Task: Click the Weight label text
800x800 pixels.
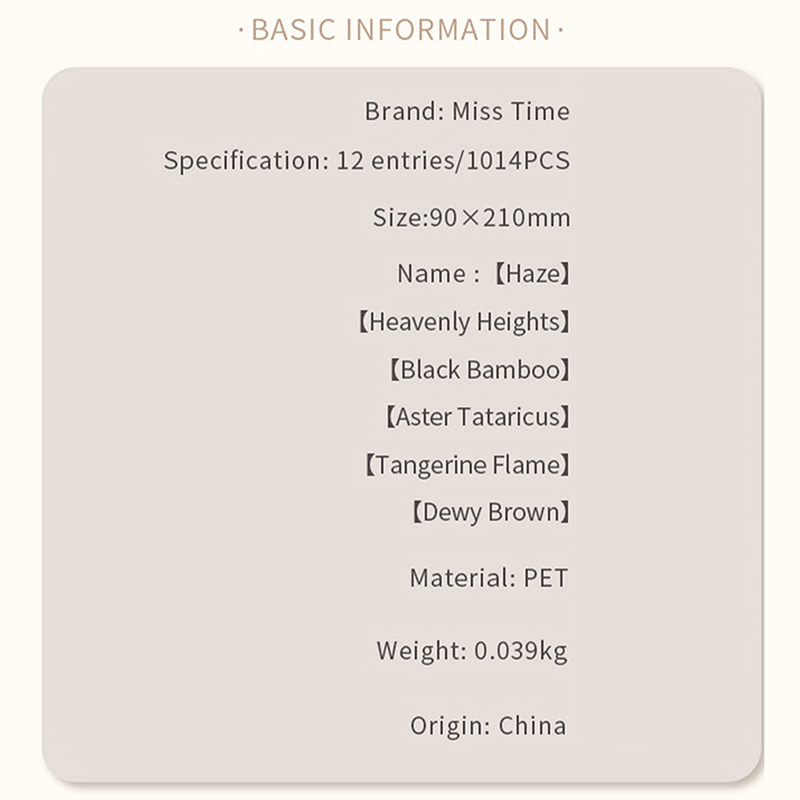Action: click(x=421, y=652)
